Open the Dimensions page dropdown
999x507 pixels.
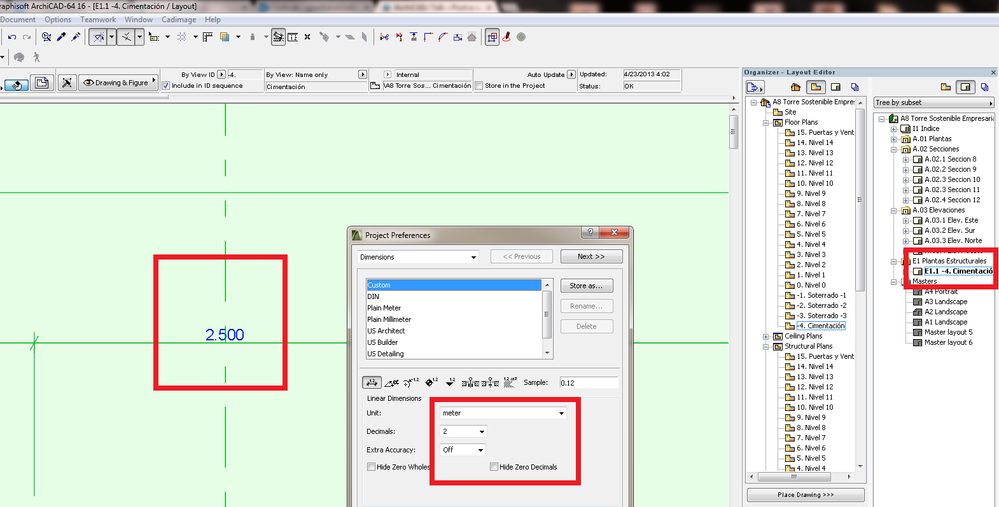[x=418, y=257]
